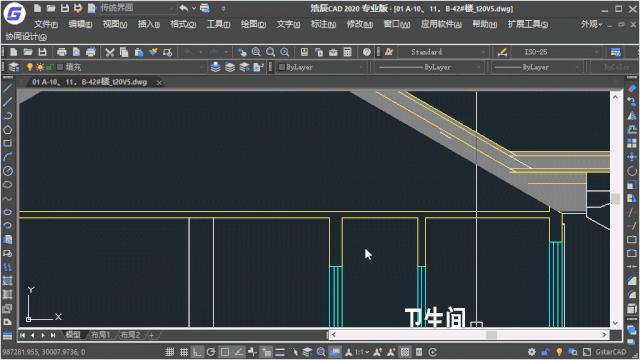Open the 视图 menu
The height and width of the screenshot is (360, 640).
click(115, 24)
